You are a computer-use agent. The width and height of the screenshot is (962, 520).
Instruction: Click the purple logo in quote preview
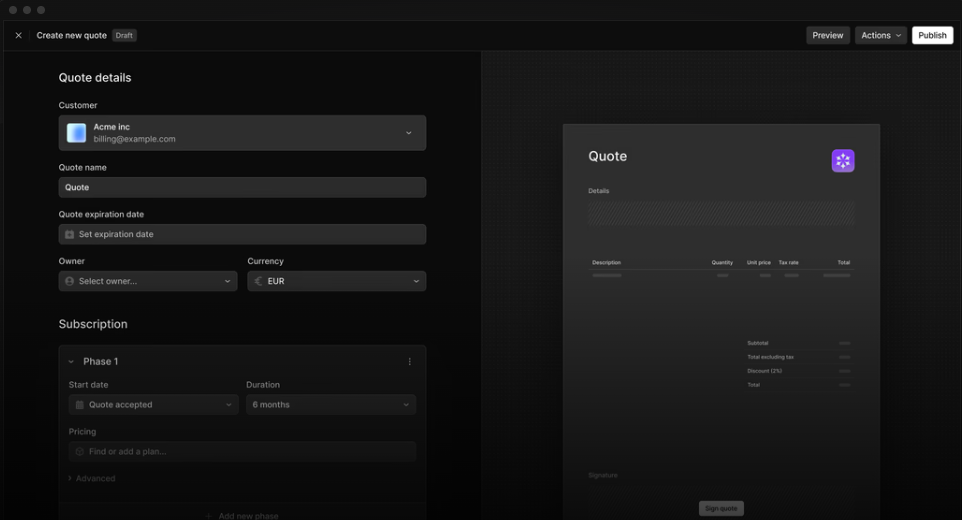(x=843, y=161)
